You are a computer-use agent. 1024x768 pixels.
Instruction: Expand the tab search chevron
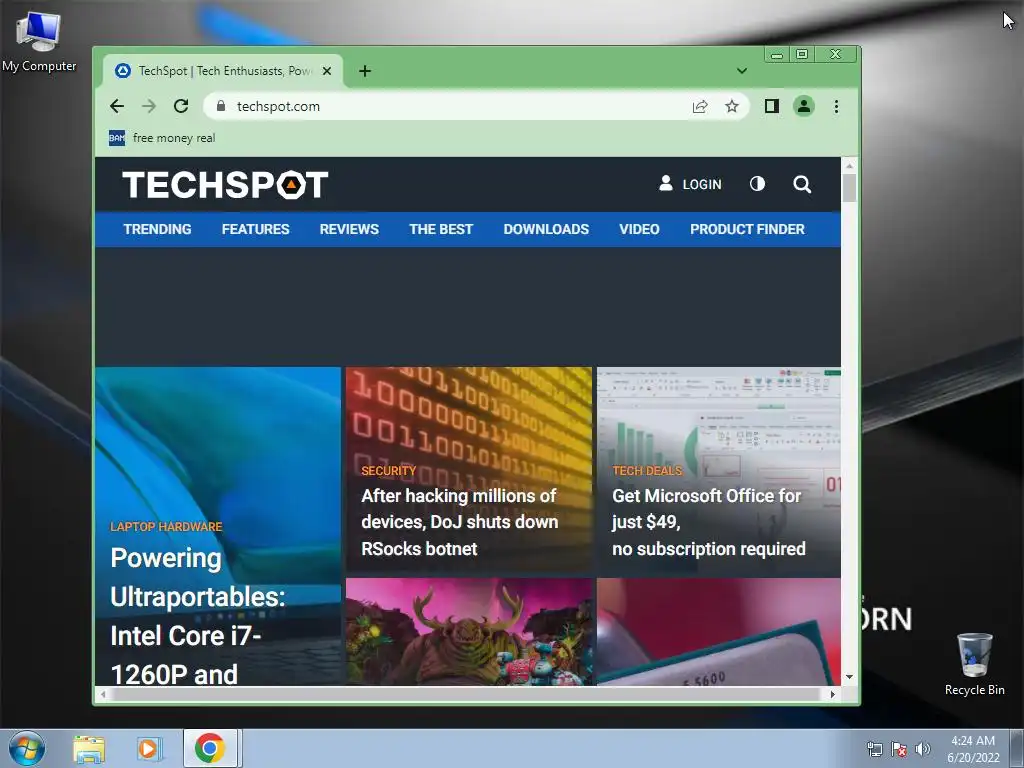coord(742,71)
